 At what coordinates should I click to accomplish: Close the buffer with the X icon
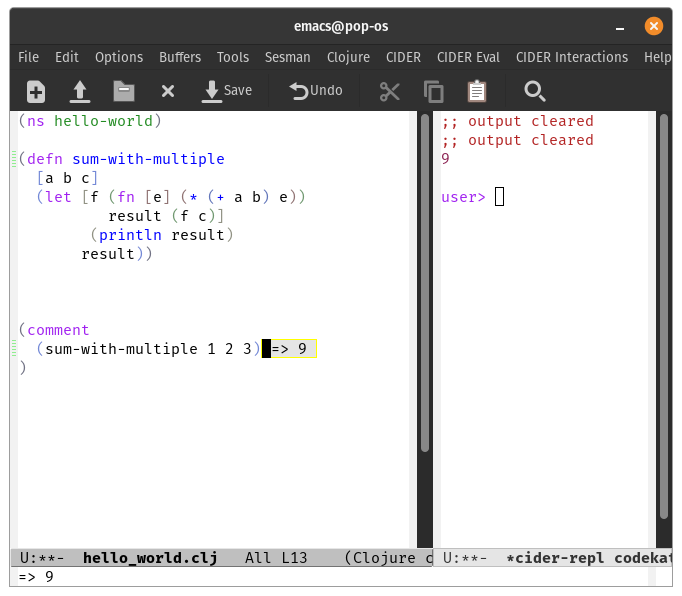pyautogui.click(x=168, y=92)
